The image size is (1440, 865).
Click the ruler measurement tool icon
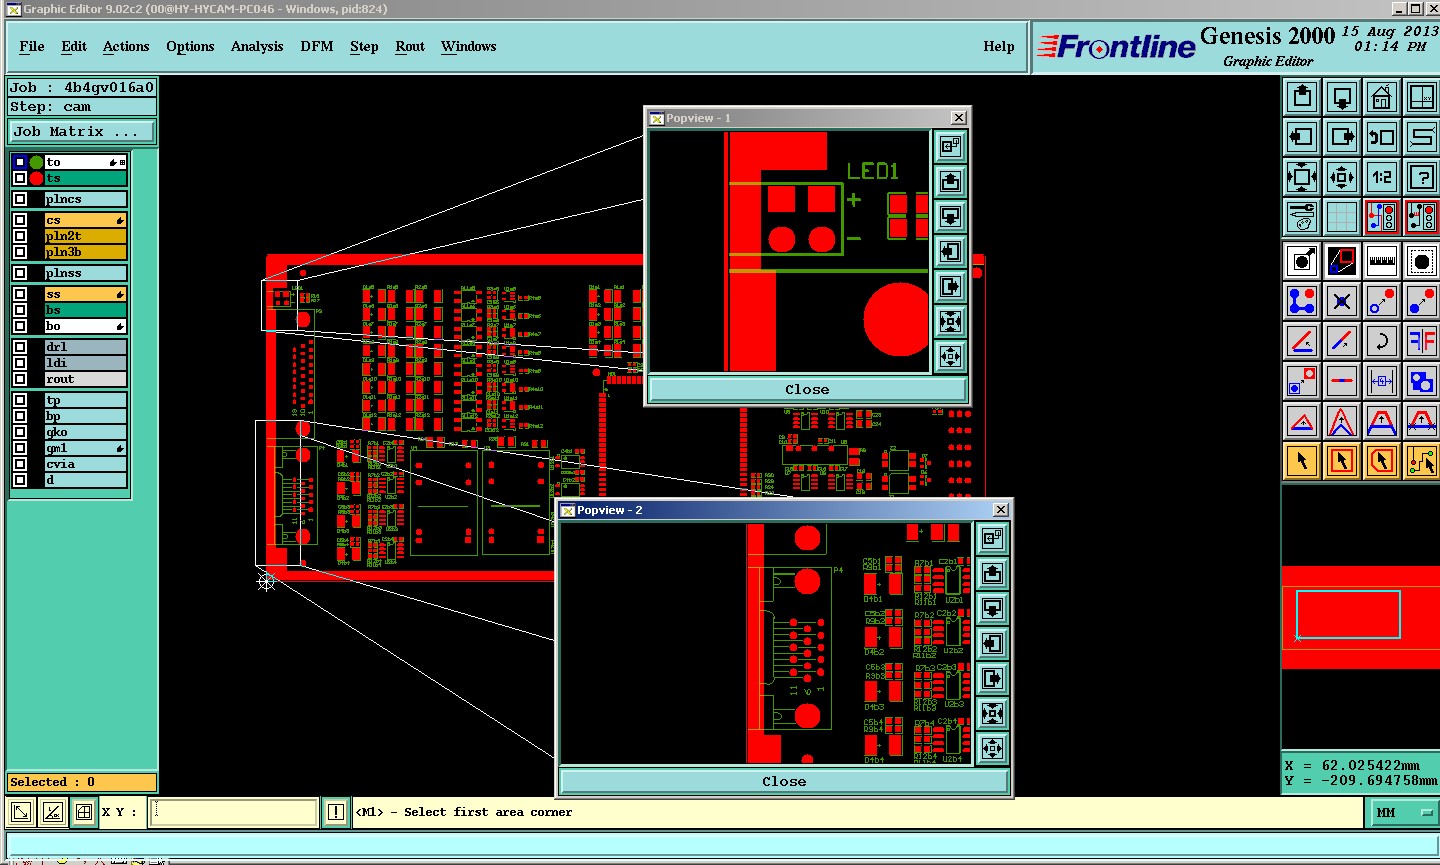point(1382,261)
